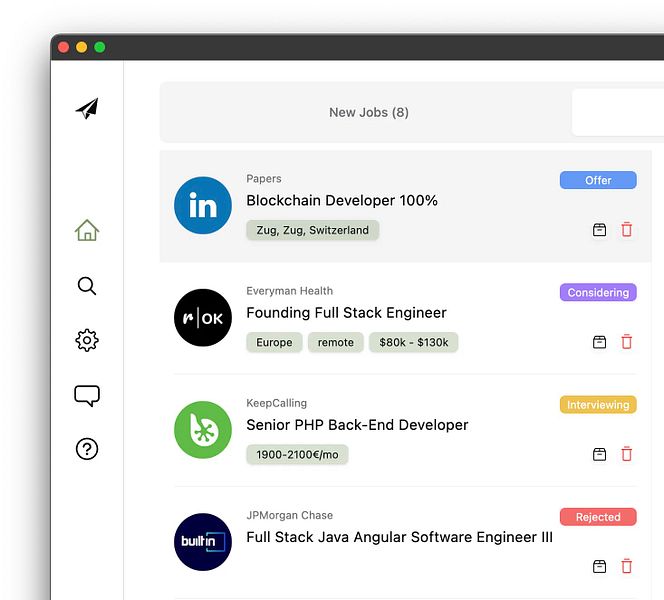Click the paper plane app logo
The width and height of the screenshot is (664, 600).
click(87, 109)
